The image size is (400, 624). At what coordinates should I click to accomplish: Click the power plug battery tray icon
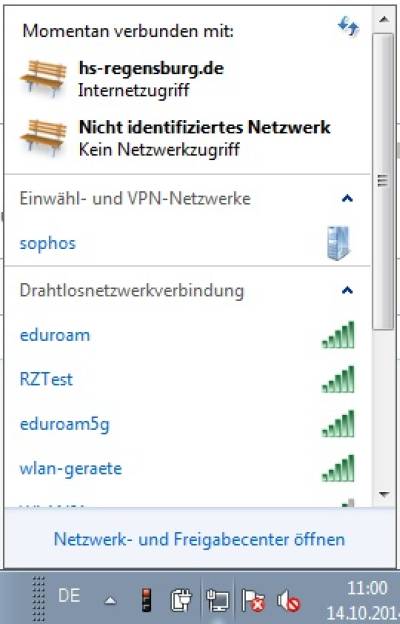tap(181, 600)
